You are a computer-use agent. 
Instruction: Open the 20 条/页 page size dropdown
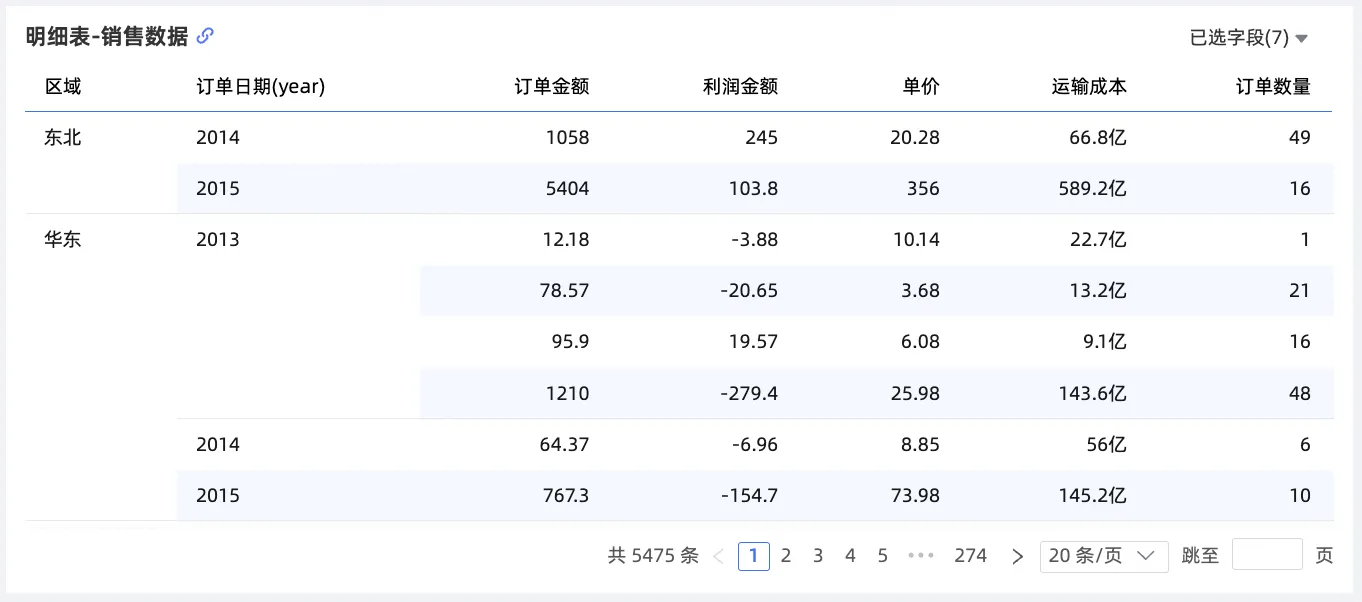click(x=1103, y=556)
